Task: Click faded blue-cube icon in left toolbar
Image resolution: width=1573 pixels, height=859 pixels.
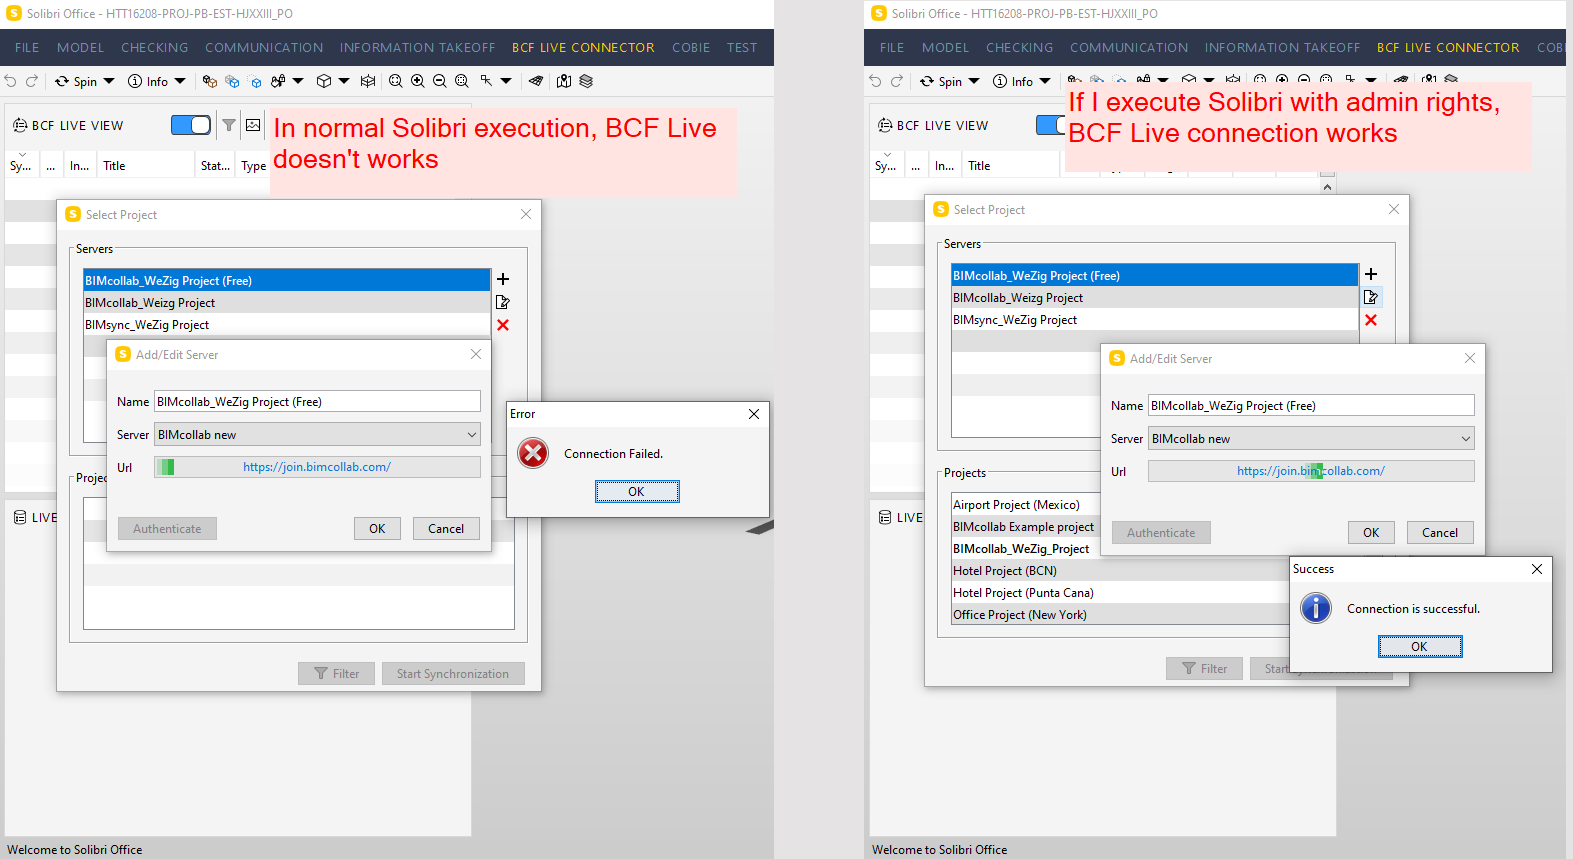Action: tap(232, 81)
